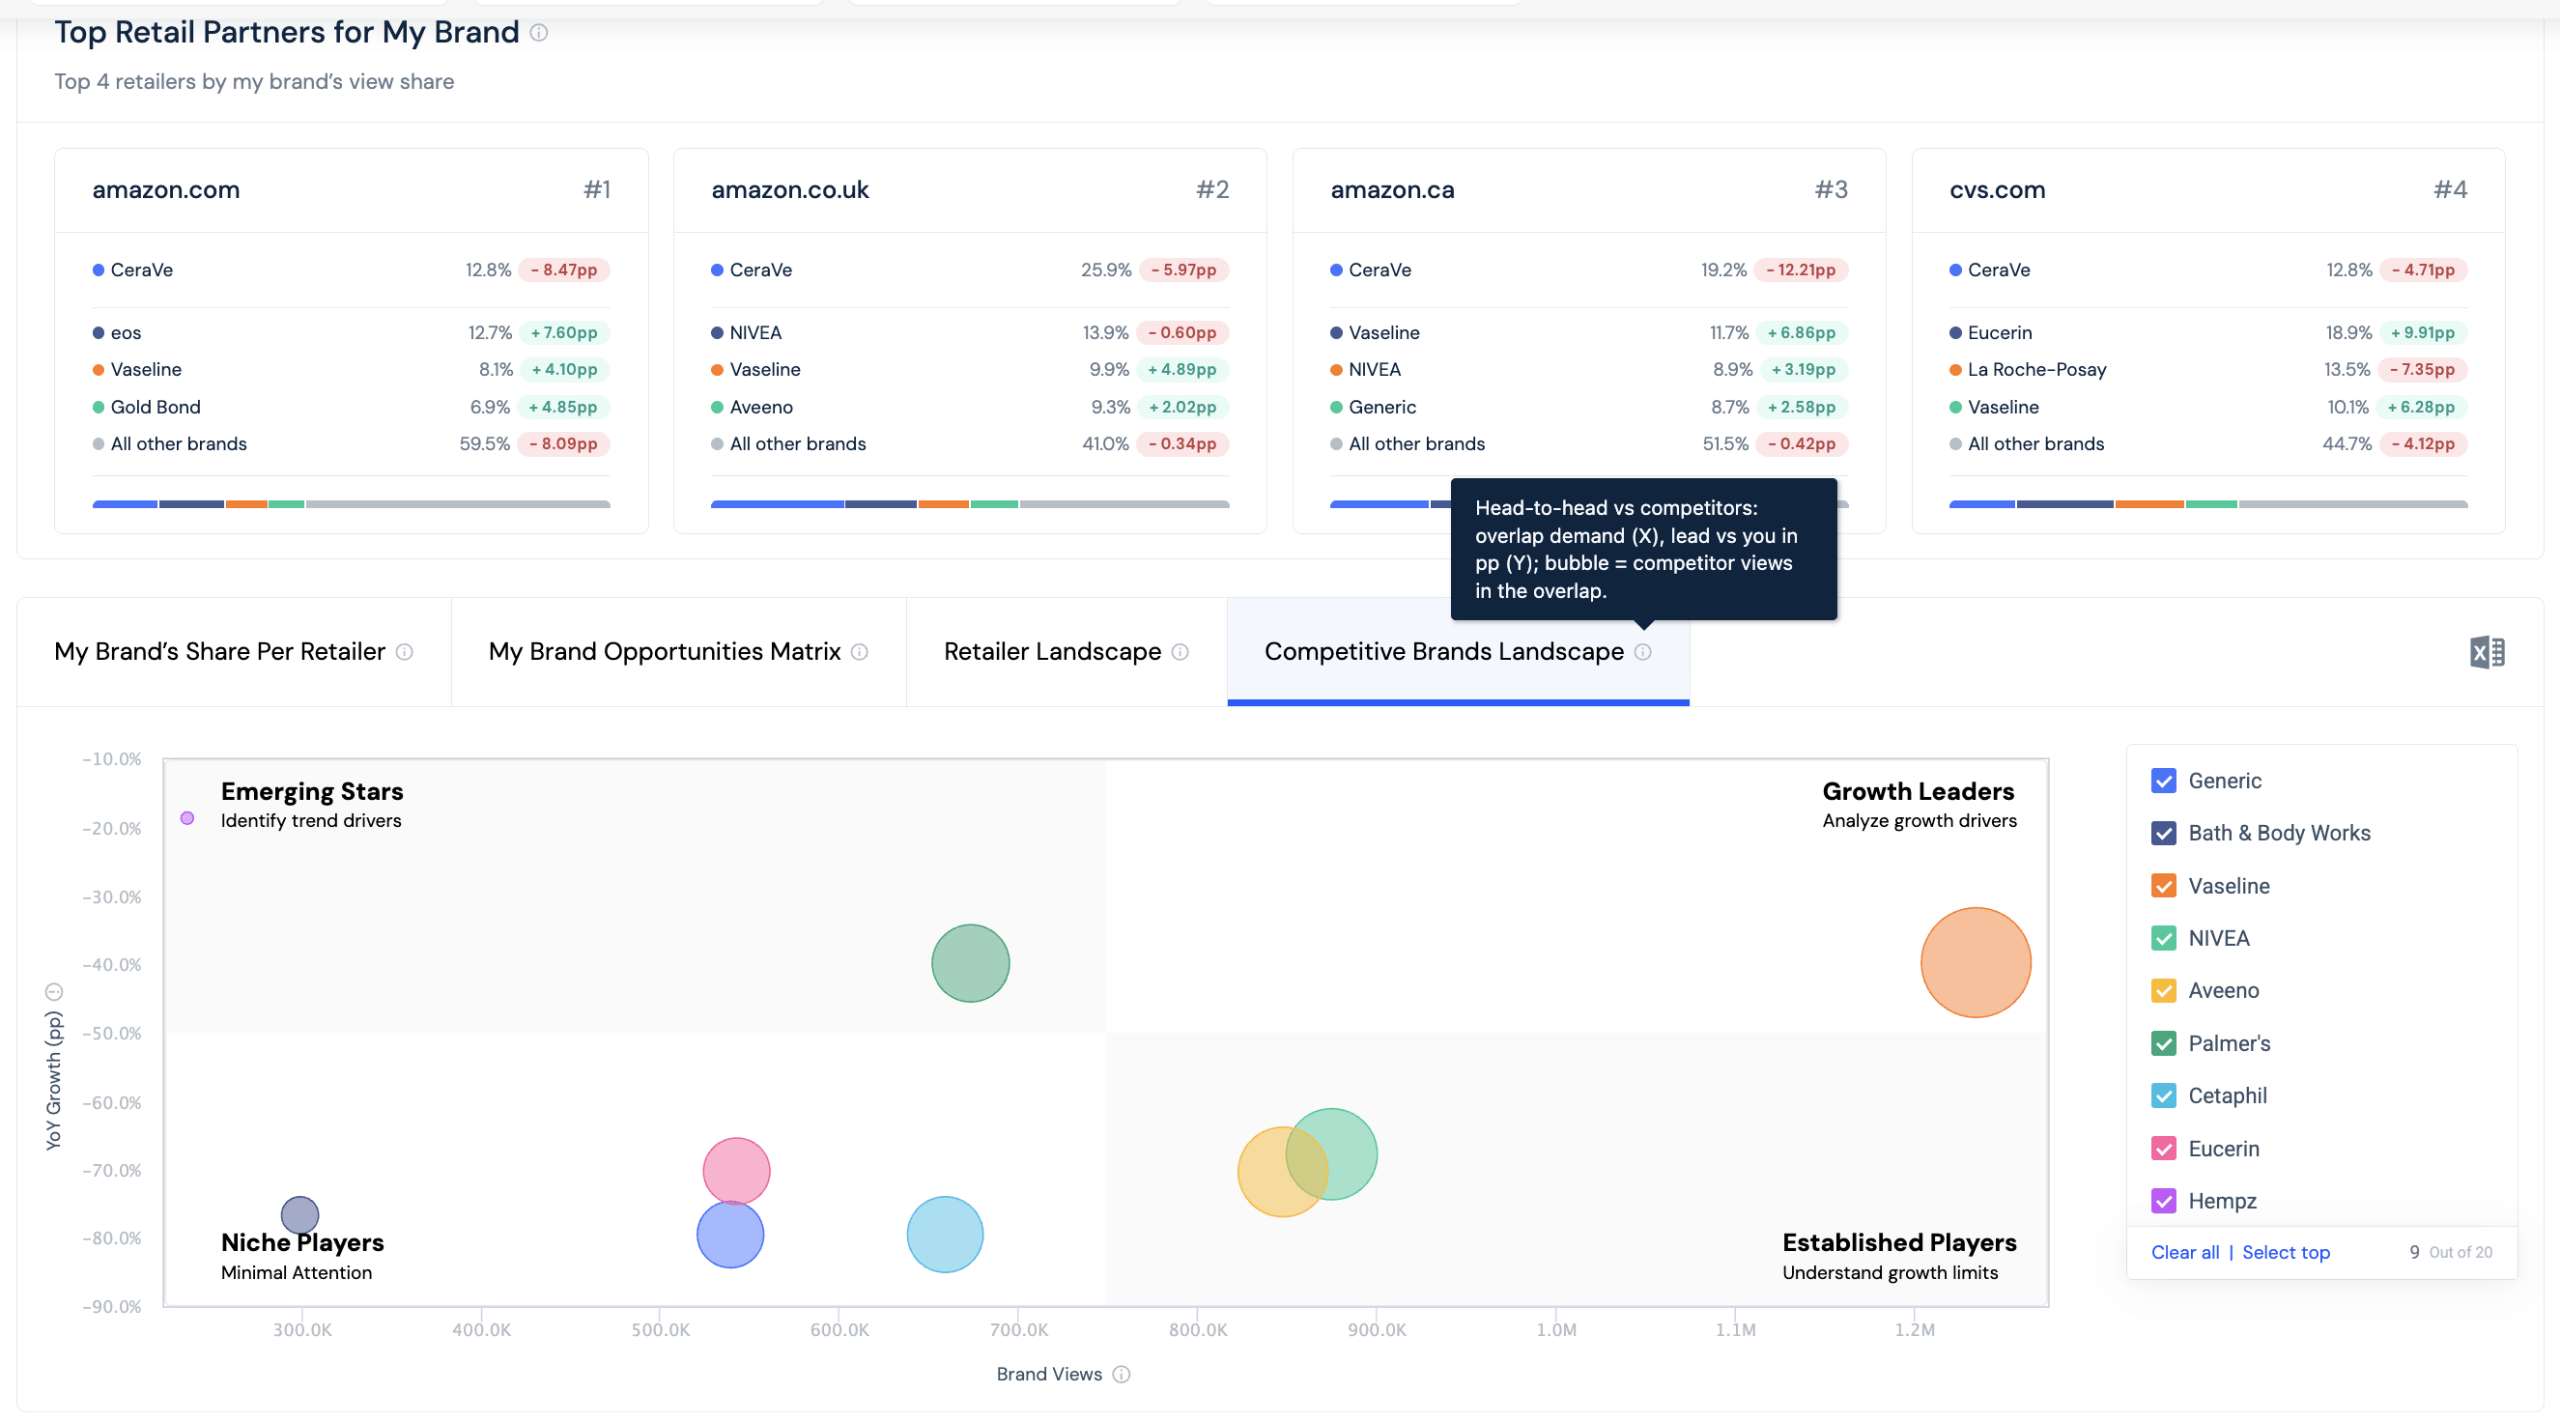Click info icon next to Top Retail Partners title

click(539, 33)
